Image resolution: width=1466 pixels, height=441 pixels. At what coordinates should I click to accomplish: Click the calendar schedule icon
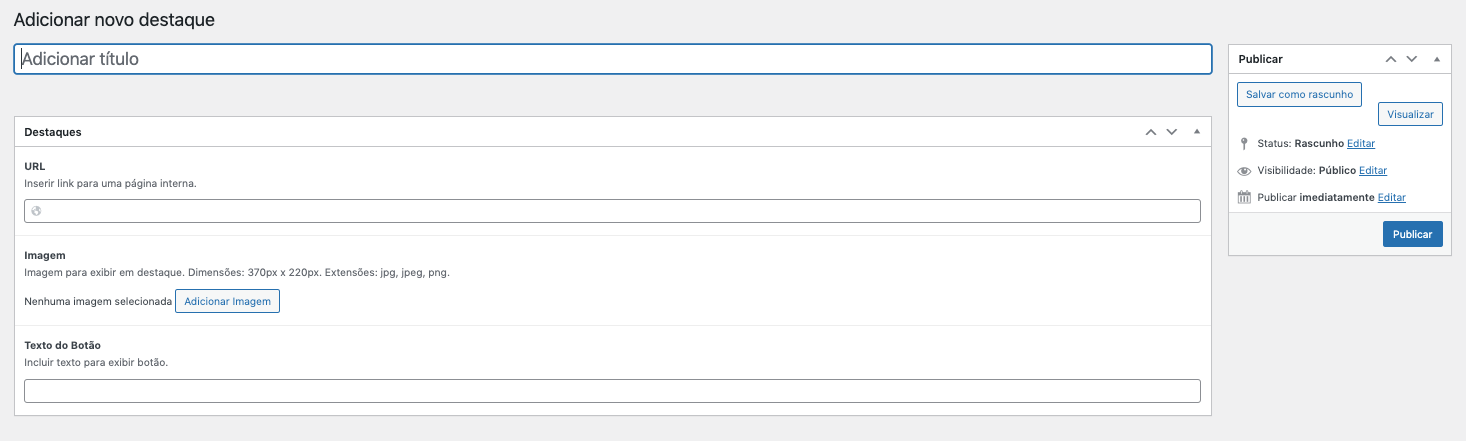(x=1244, y=198)
